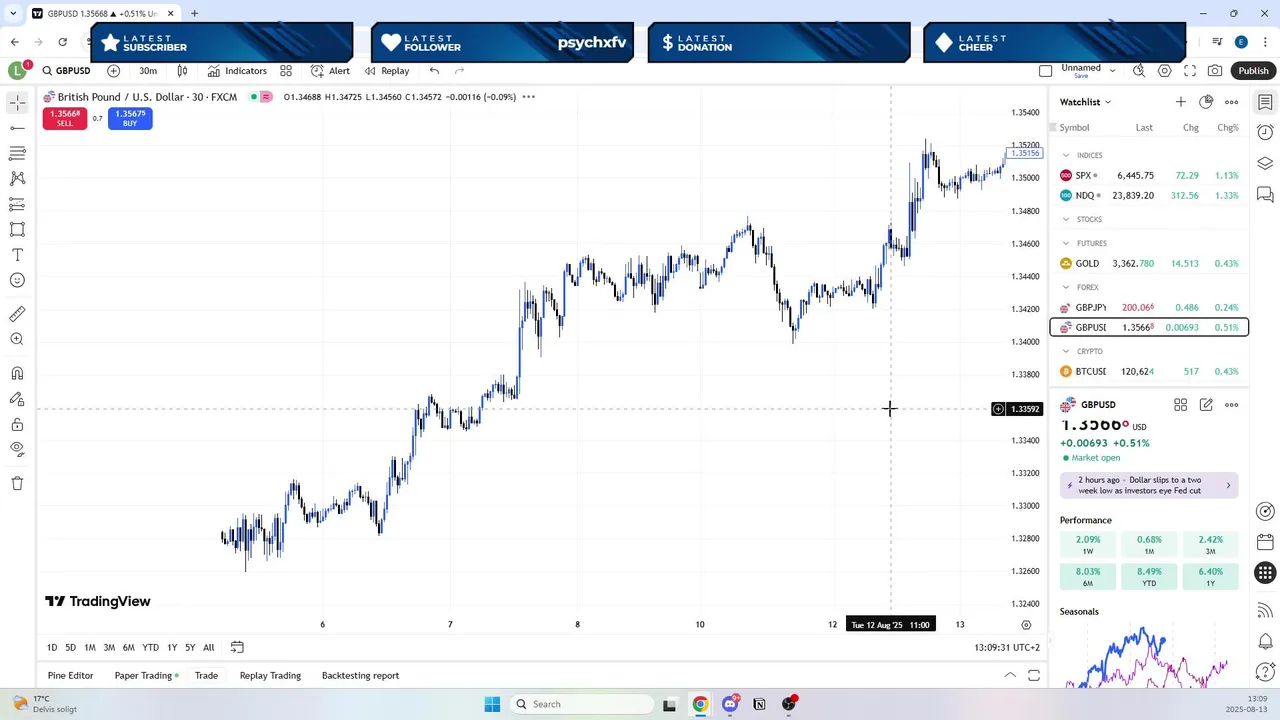The width and height of the screenshot is (1280, 720).
Task: Toggle lock all drawing tools
Action: 17,424
